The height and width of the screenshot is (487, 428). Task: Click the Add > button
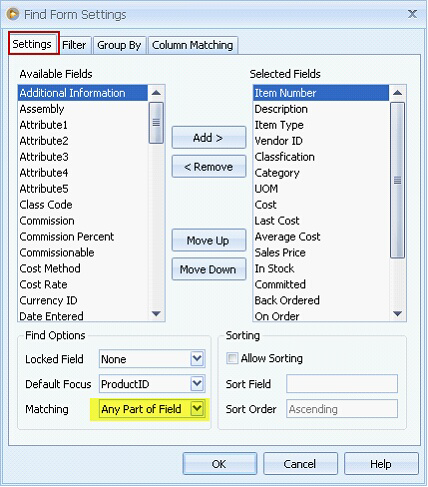pos(209,137)
